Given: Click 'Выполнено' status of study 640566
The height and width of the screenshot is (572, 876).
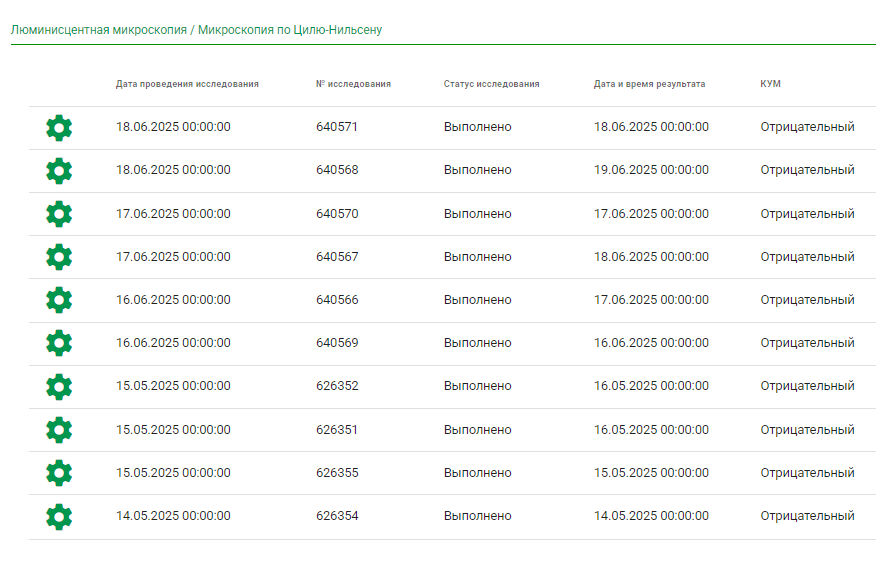Looking at the screenshot, I should click(478, 300).
